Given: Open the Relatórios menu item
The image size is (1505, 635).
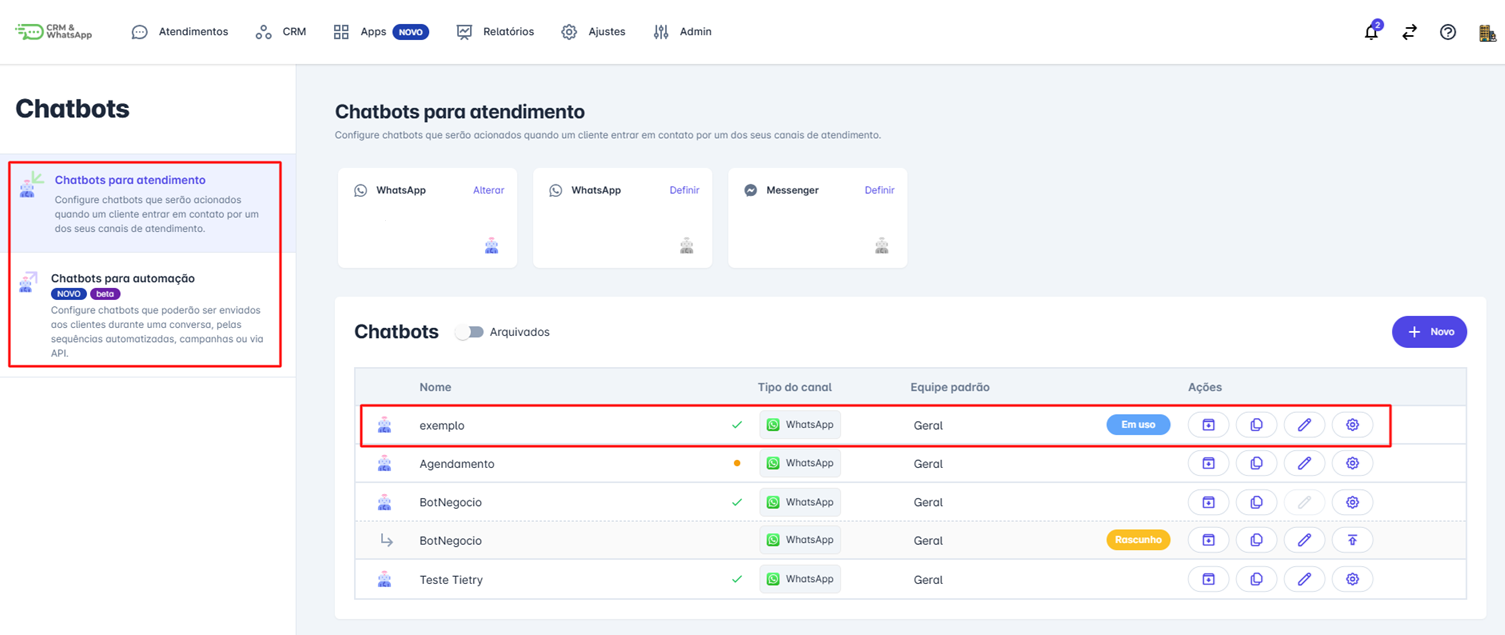Looking at the screenshot, I should [506, 31].
